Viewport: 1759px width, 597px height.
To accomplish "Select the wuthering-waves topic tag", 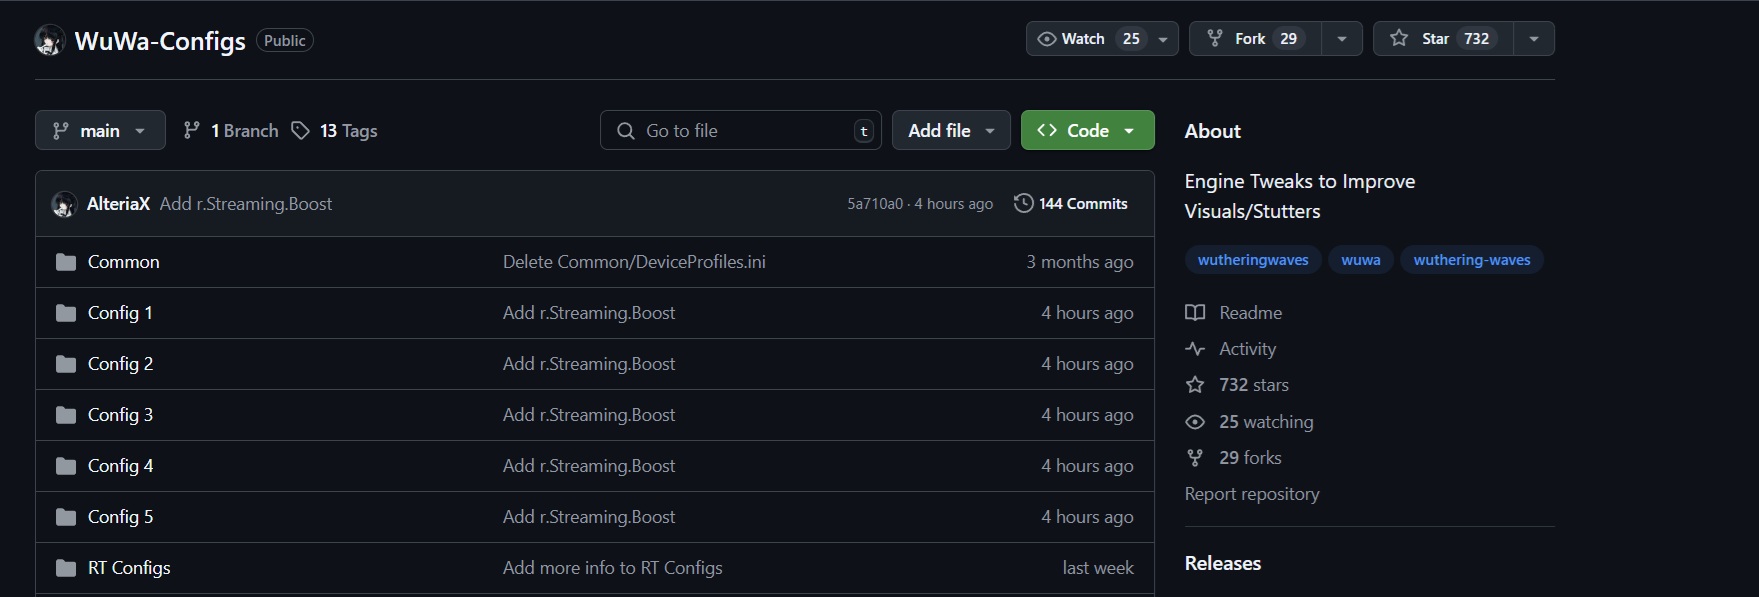I will tap(1472, 260).
